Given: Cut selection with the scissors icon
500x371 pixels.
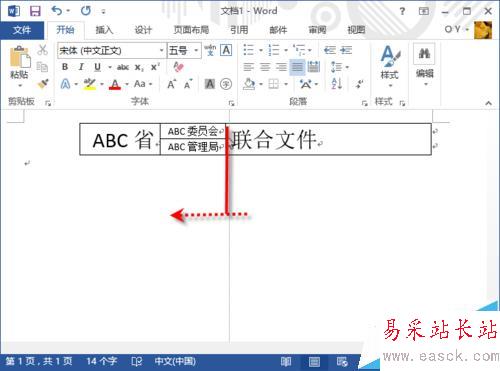Looking at the screenshot, I should 42,50.
